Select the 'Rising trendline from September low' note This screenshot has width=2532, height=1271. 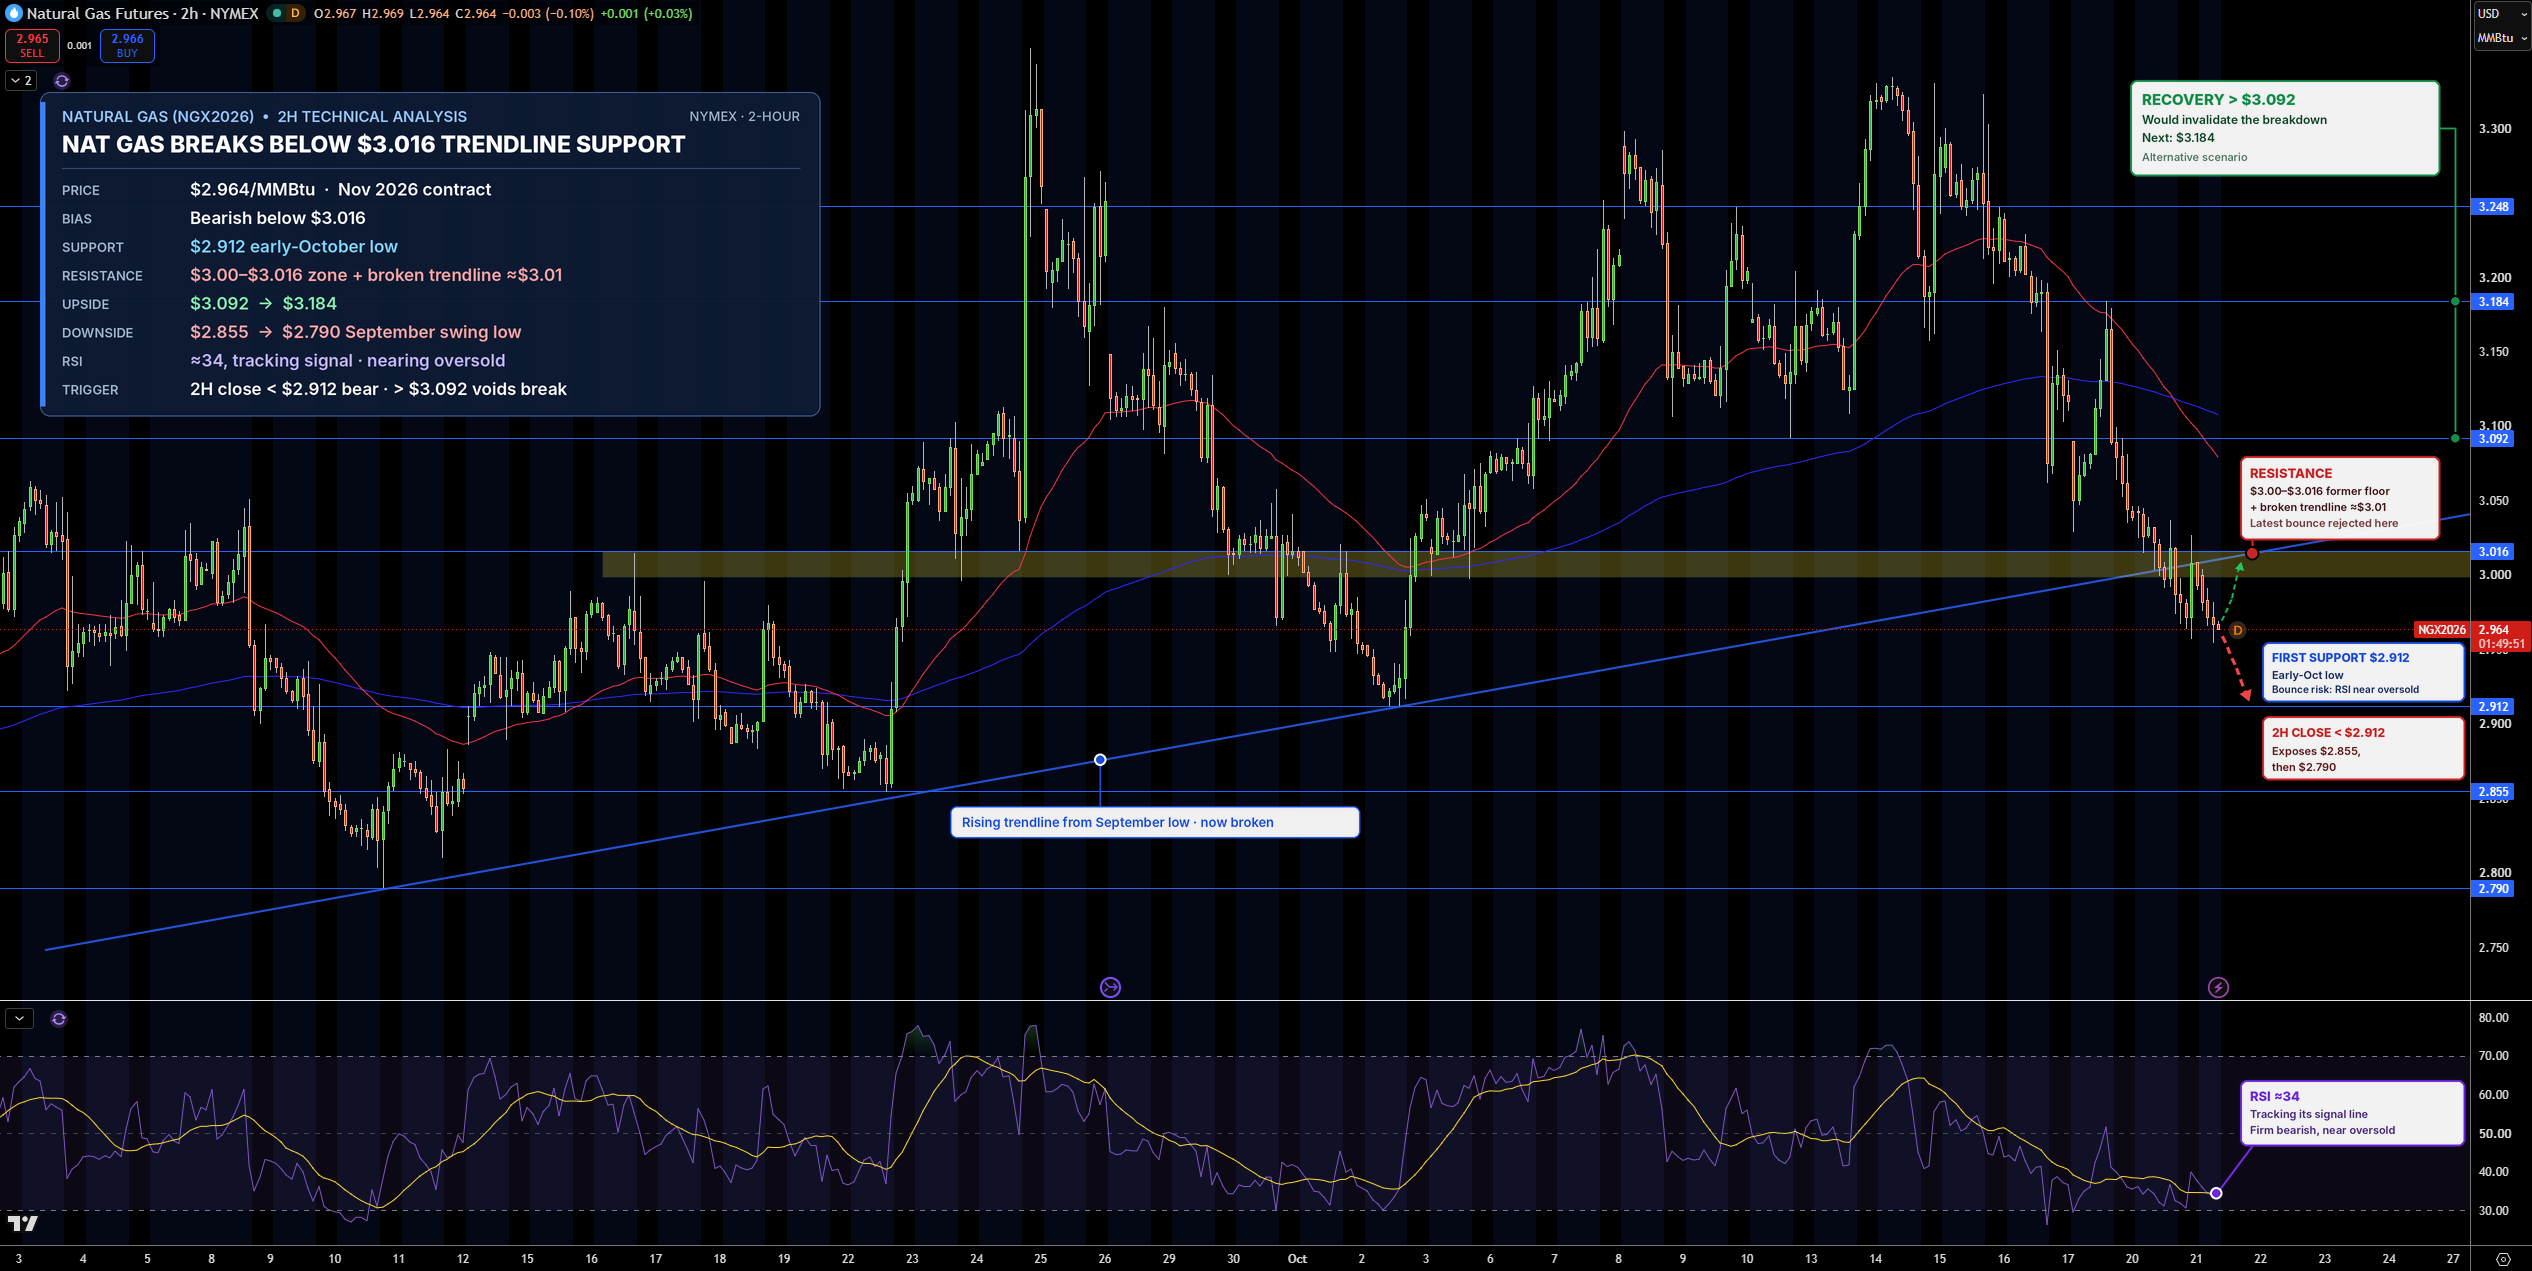1154,823
